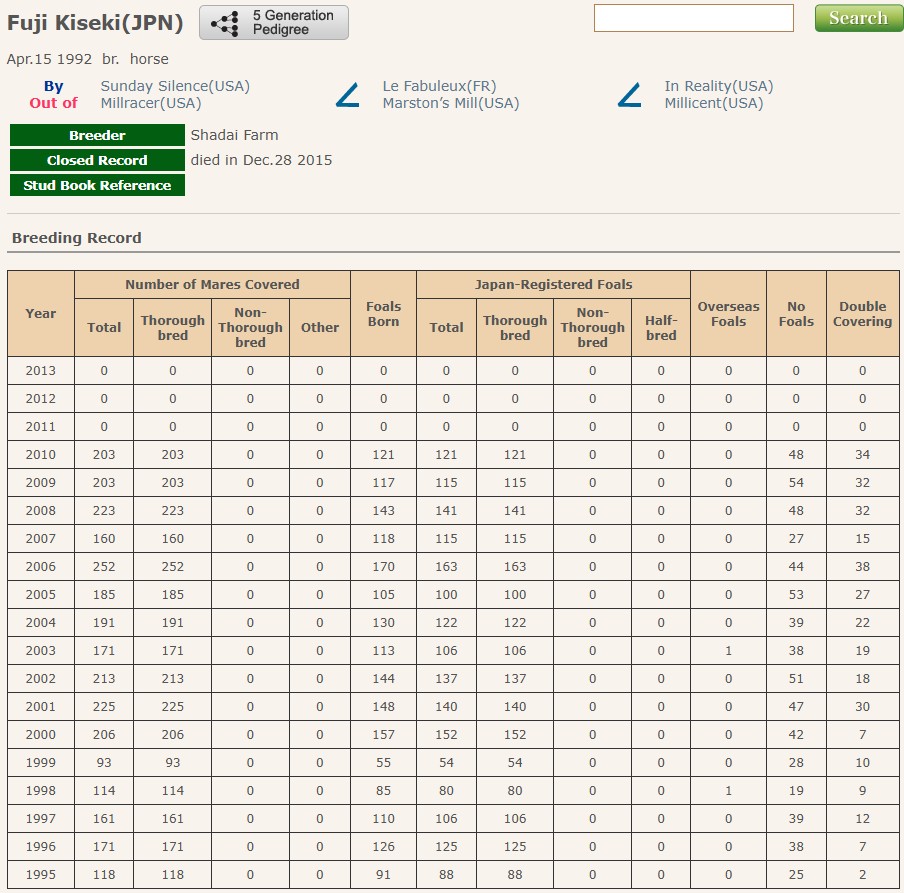Click the 2010 year cell in table
The height and width of the screenshot is (893, 904).
point(41,454)
